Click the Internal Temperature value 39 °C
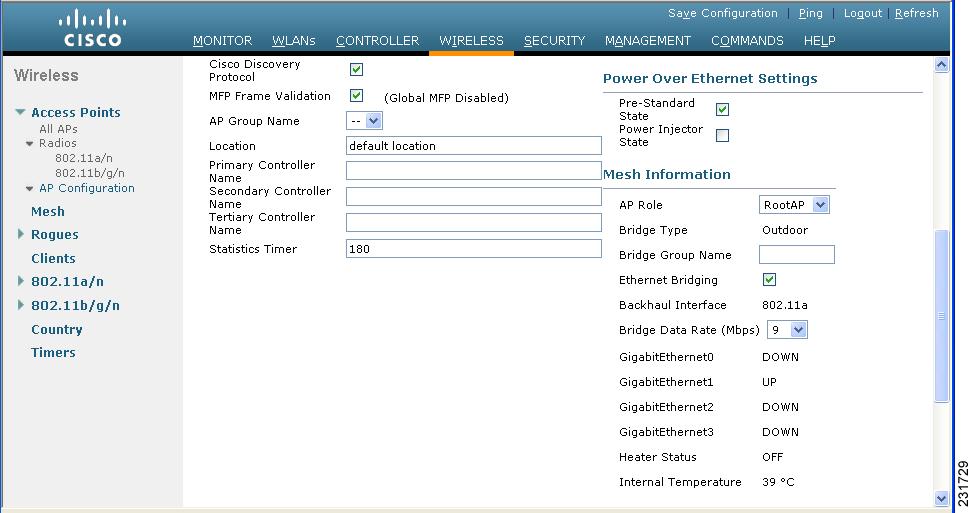 pos(778,482)
